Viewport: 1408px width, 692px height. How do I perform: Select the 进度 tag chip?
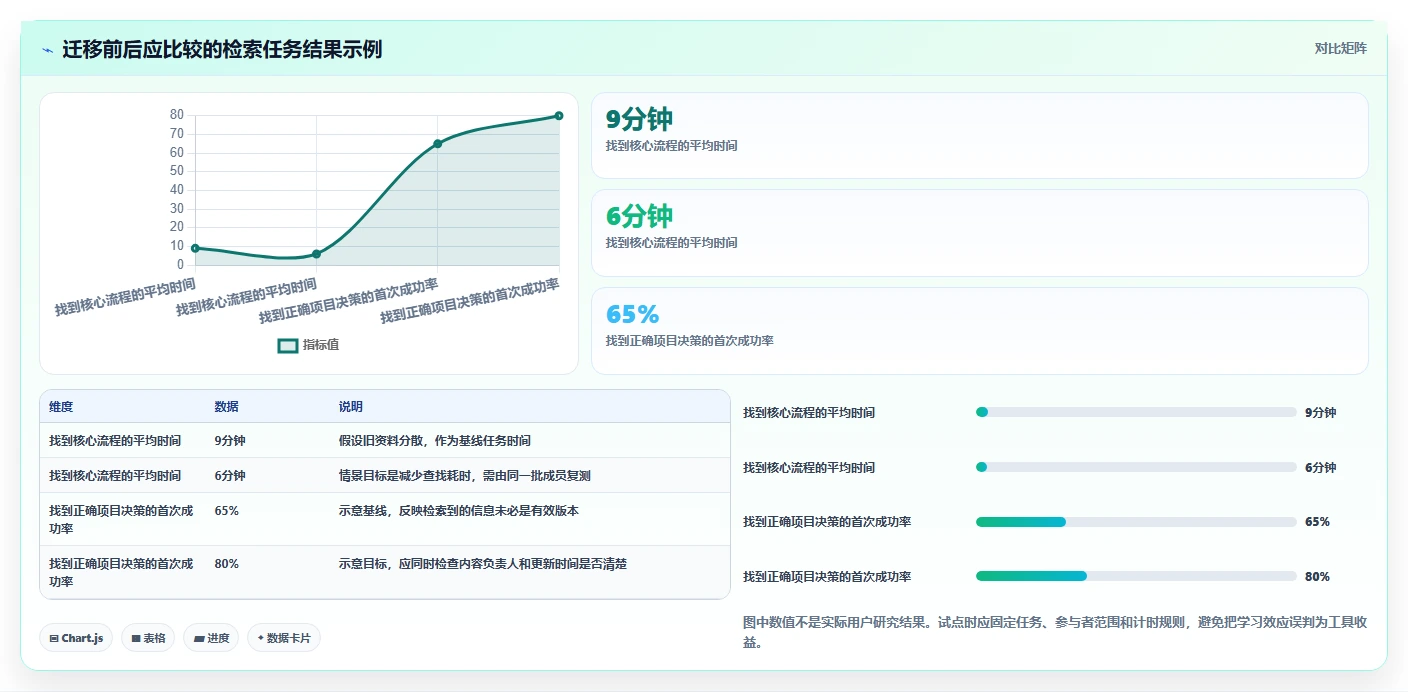pos(211,638)
